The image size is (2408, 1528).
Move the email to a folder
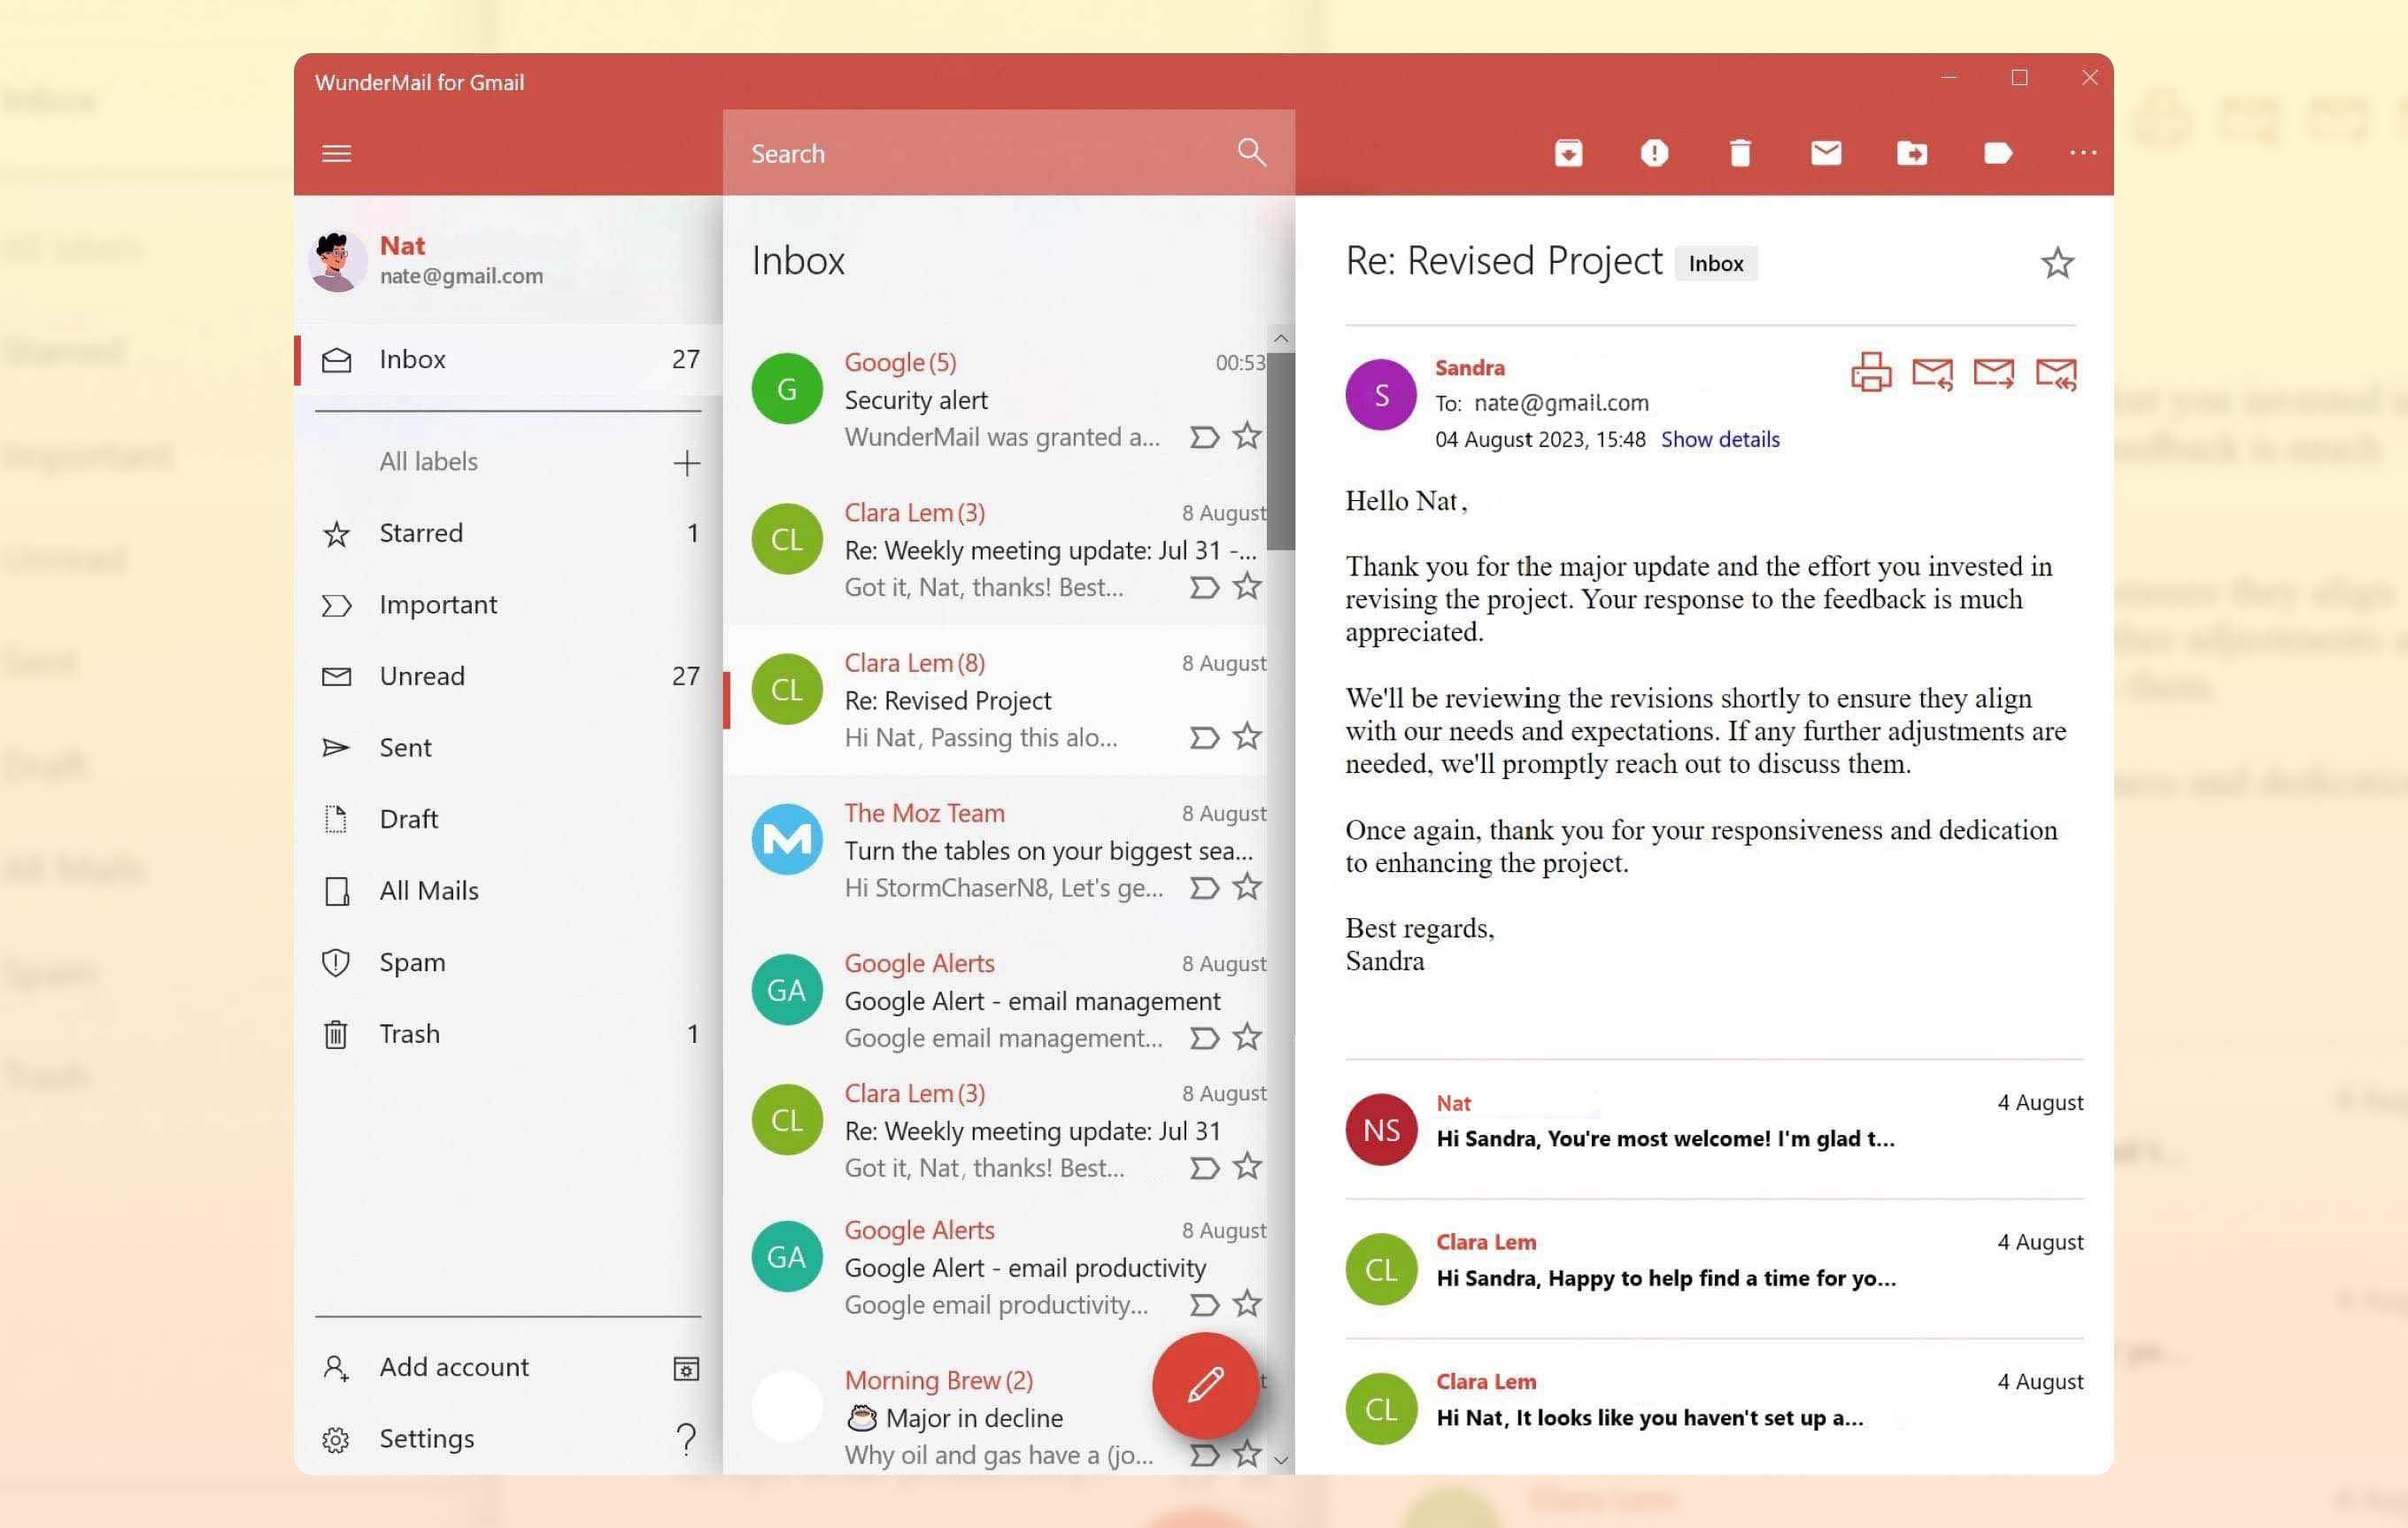[x=1912, y=153]
